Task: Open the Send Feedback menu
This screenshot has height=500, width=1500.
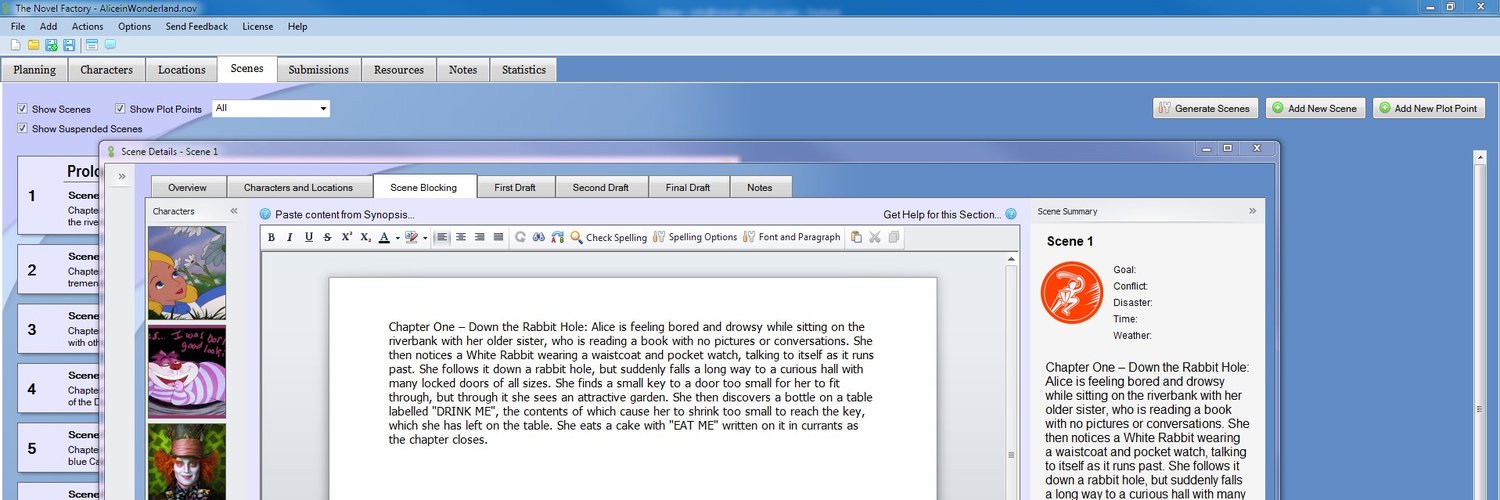Action: coord(196,26)
